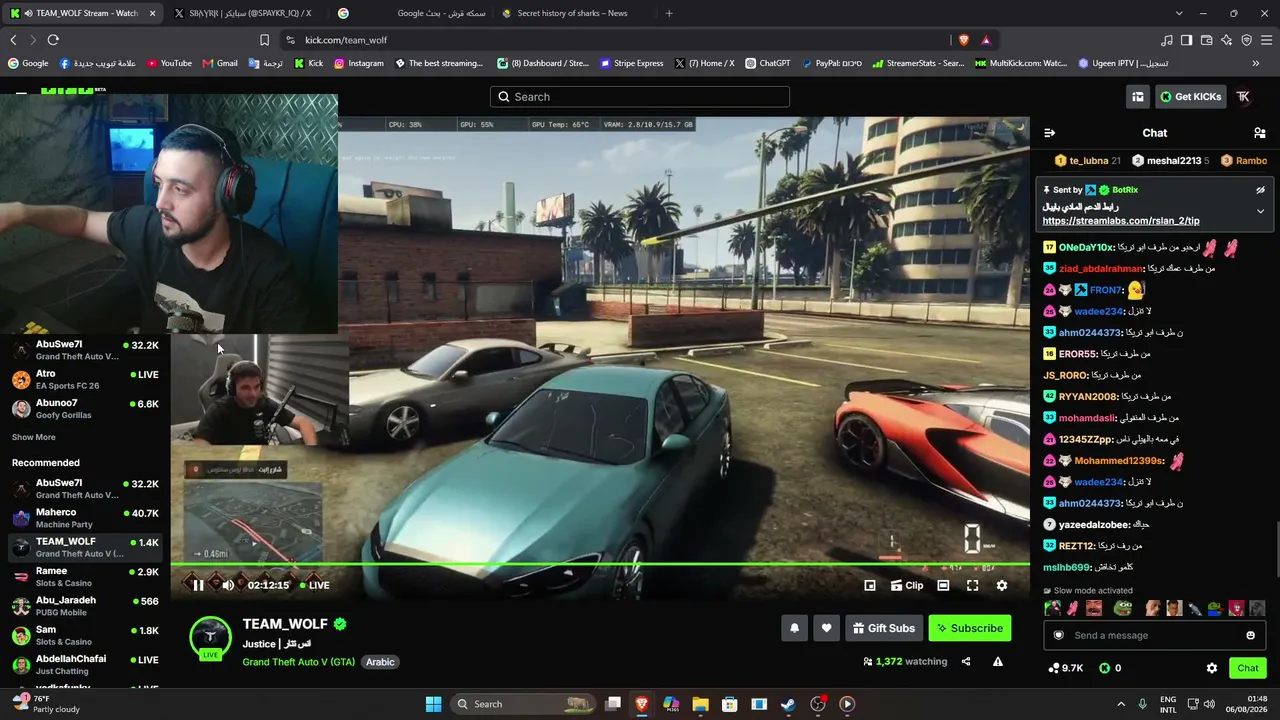Image resolution: width=1280 pixels, height=720 pixels.
Task: Toggle the browser sidebar panel
Action: (1186, 40)
